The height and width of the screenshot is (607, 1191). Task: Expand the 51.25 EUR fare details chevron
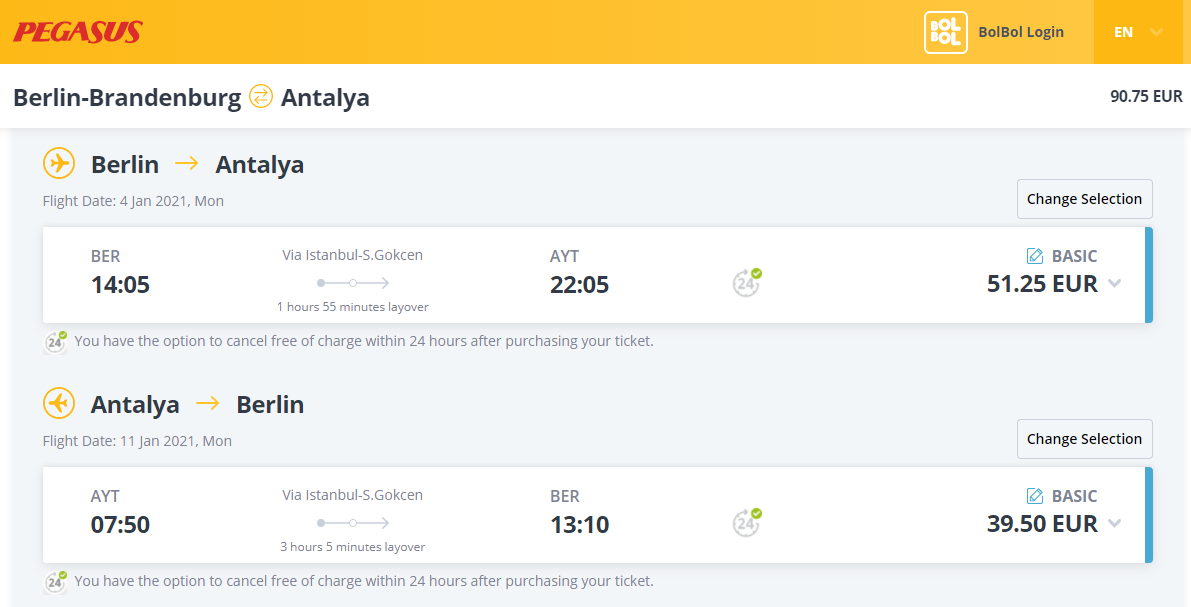click(x=1114, y=283)
